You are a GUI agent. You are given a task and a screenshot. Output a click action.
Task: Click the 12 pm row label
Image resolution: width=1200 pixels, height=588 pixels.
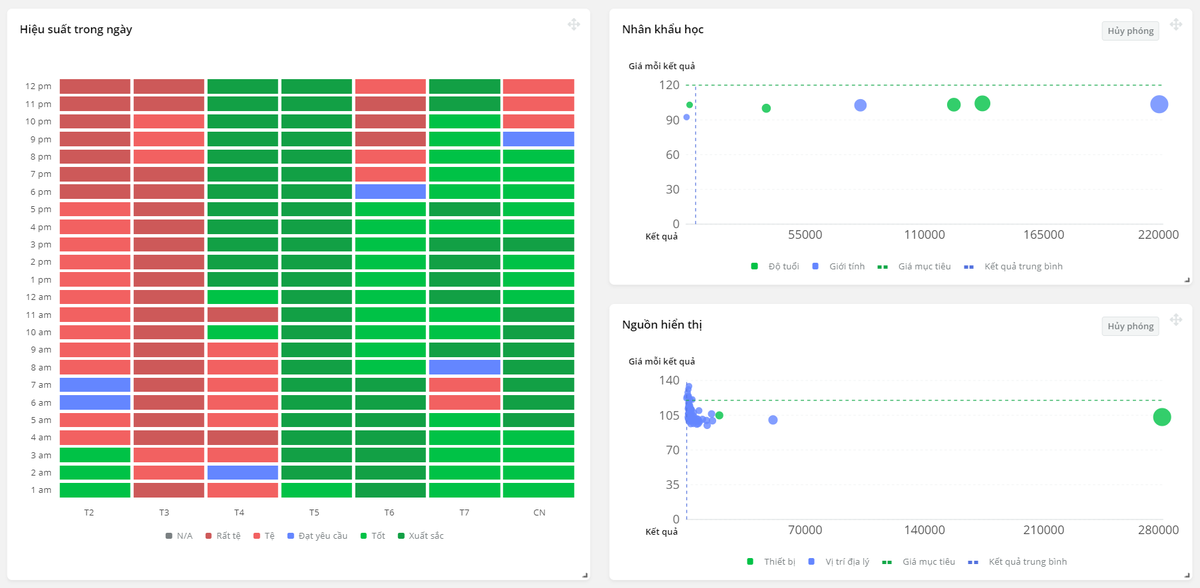coord(38,86)
